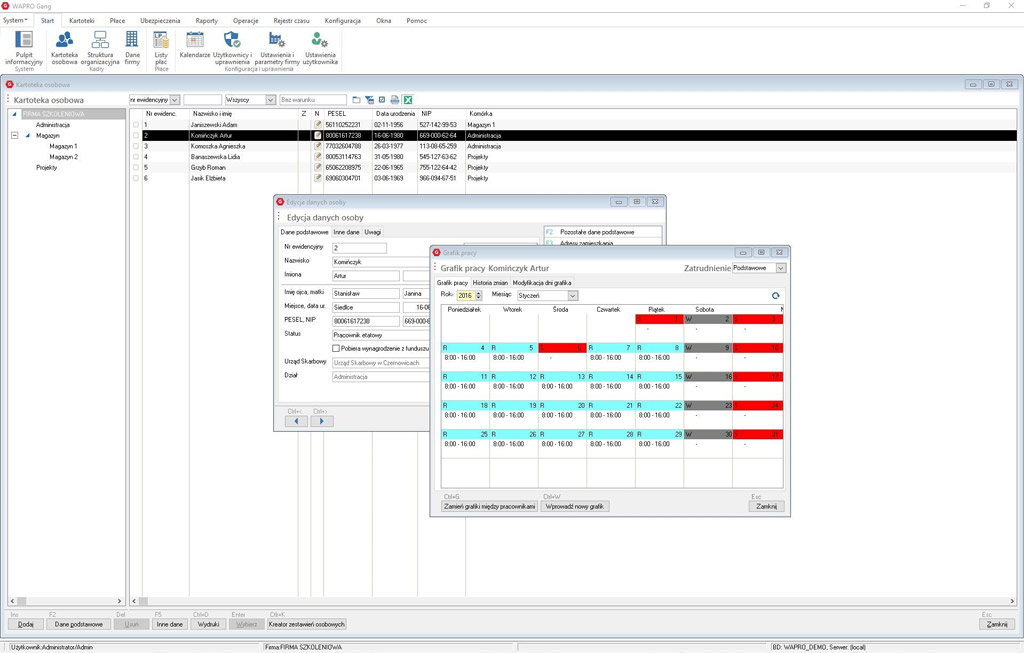
Task: Check the row checkbox for Jasik Elżbieta
Action: pos(136,178)
